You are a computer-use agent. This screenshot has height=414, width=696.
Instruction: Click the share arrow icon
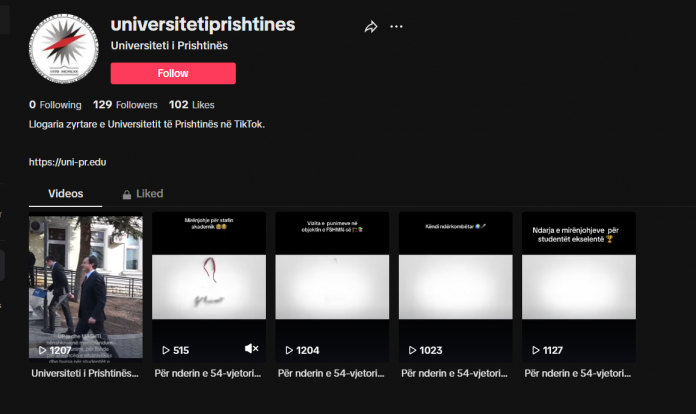(371, 27)
